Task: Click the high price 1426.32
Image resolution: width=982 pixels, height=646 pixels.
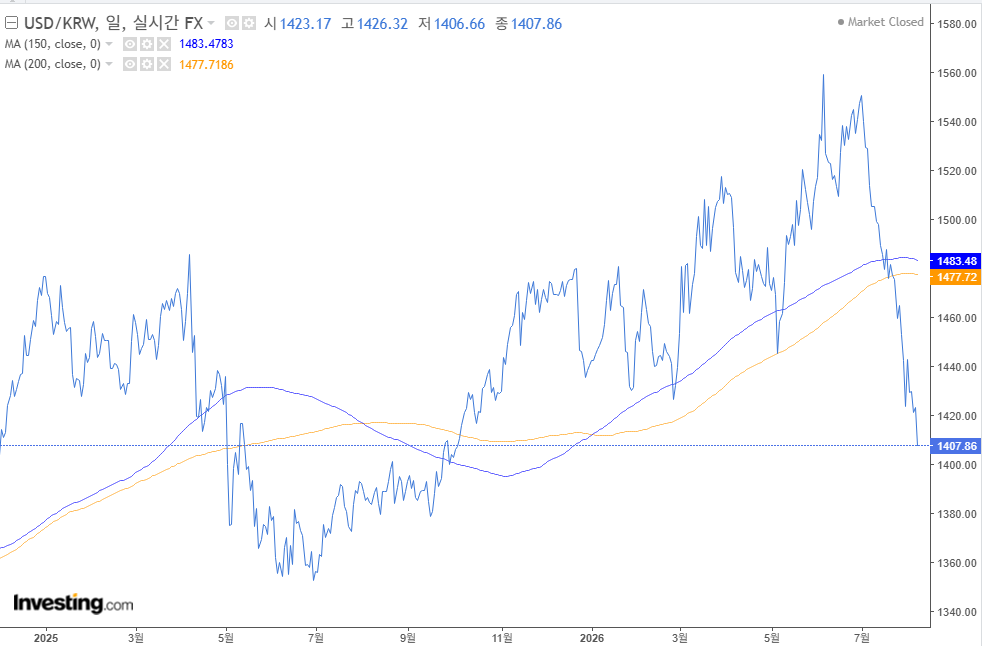Action: (382, 24)
